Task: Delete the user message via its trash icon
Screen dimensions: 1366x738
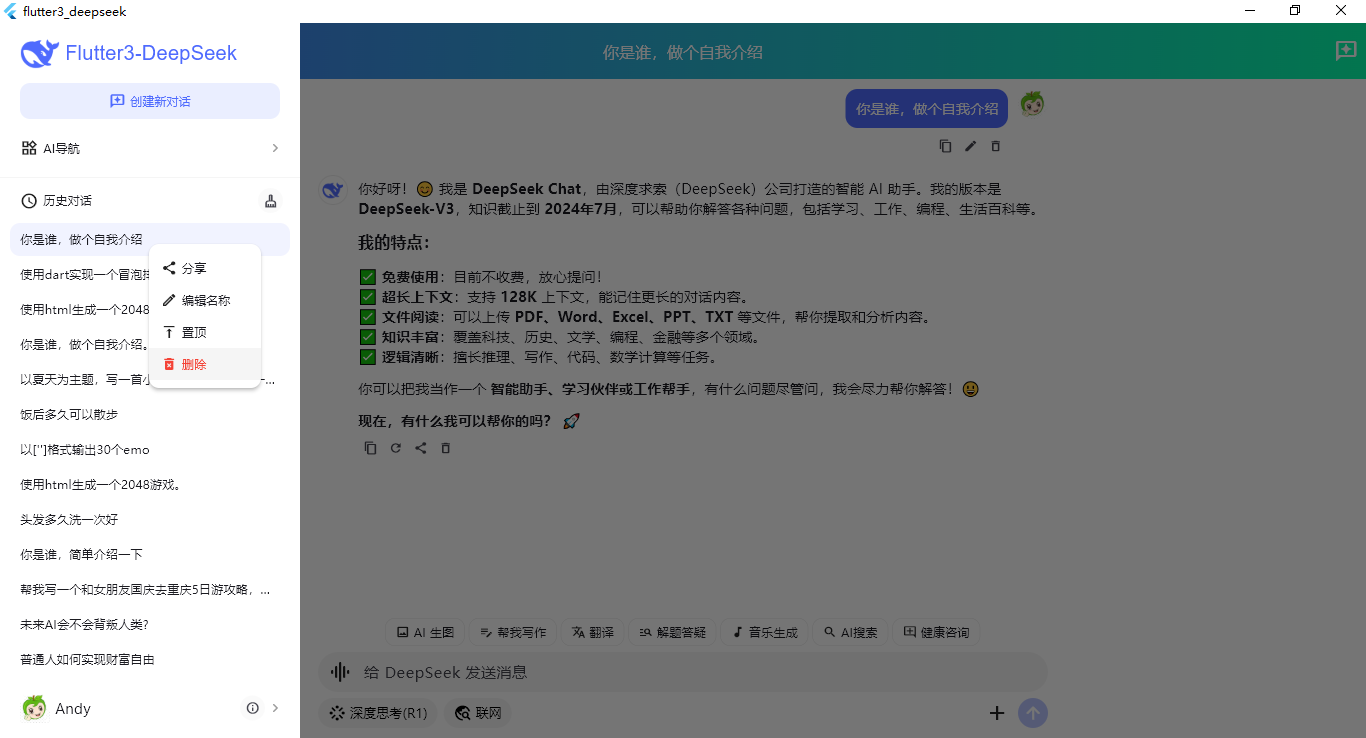Action: [995, 146]
